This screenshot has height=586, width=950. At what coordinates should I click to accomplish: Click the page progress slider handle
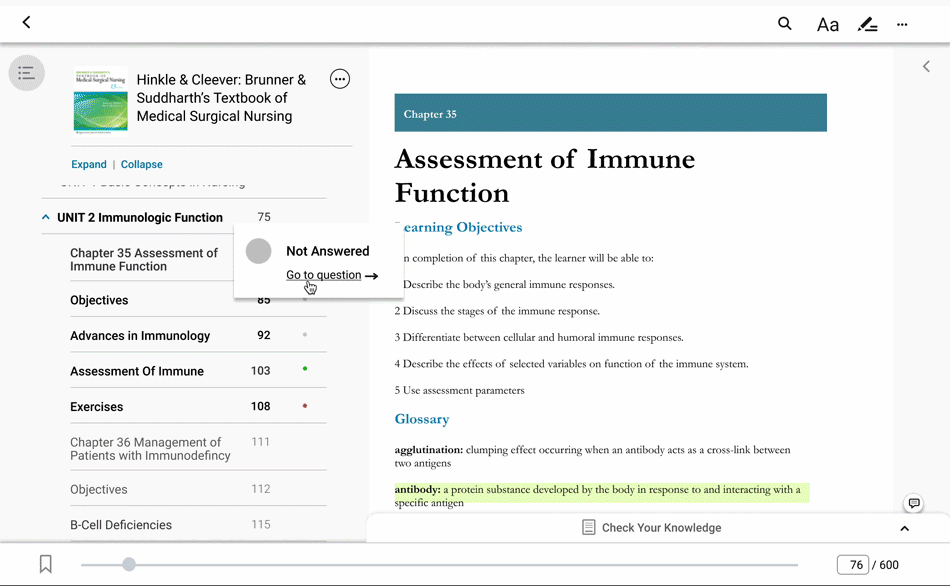point(128,565)
